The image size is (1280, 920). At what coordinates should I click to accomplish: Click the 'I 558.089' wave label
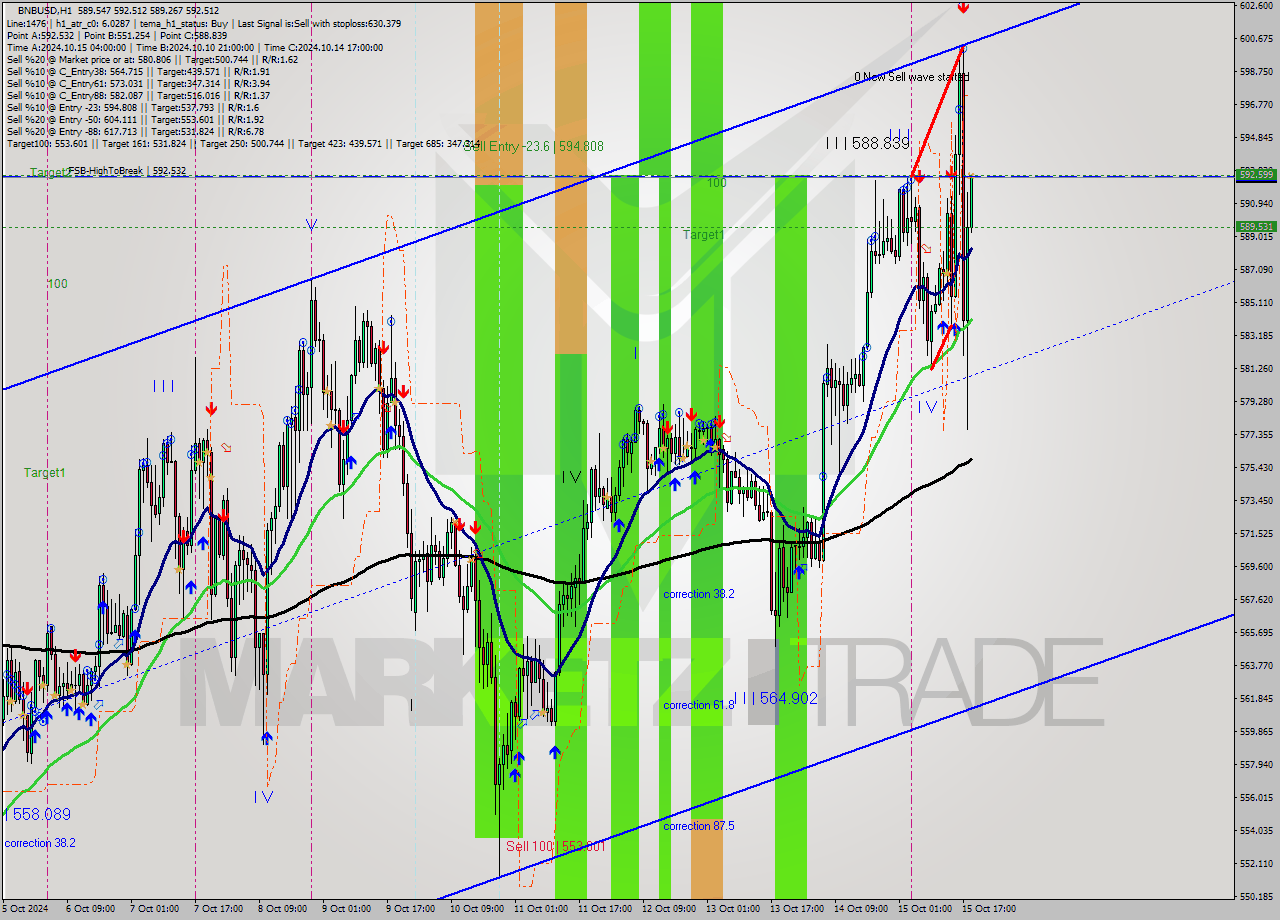38,814
